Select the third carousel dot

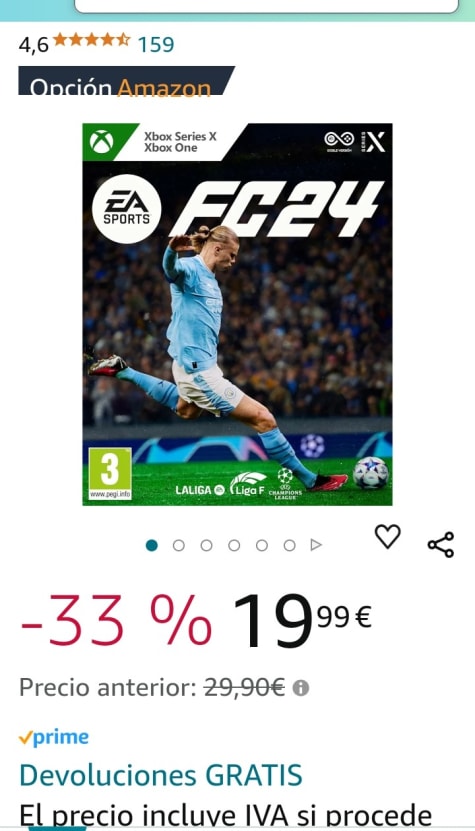tap(207, 545)
